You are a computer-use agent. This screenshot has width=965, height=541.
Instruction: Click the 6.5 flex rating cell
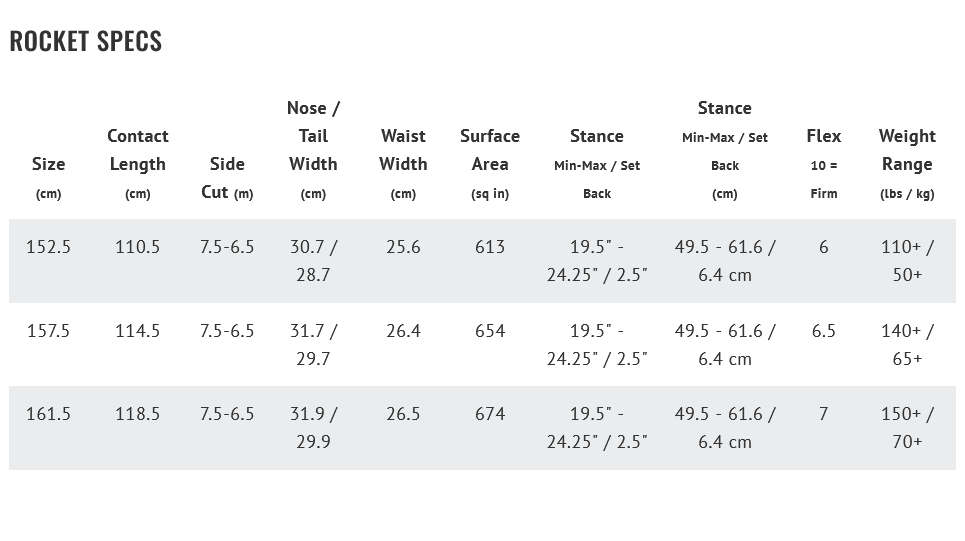coord(824,331)
